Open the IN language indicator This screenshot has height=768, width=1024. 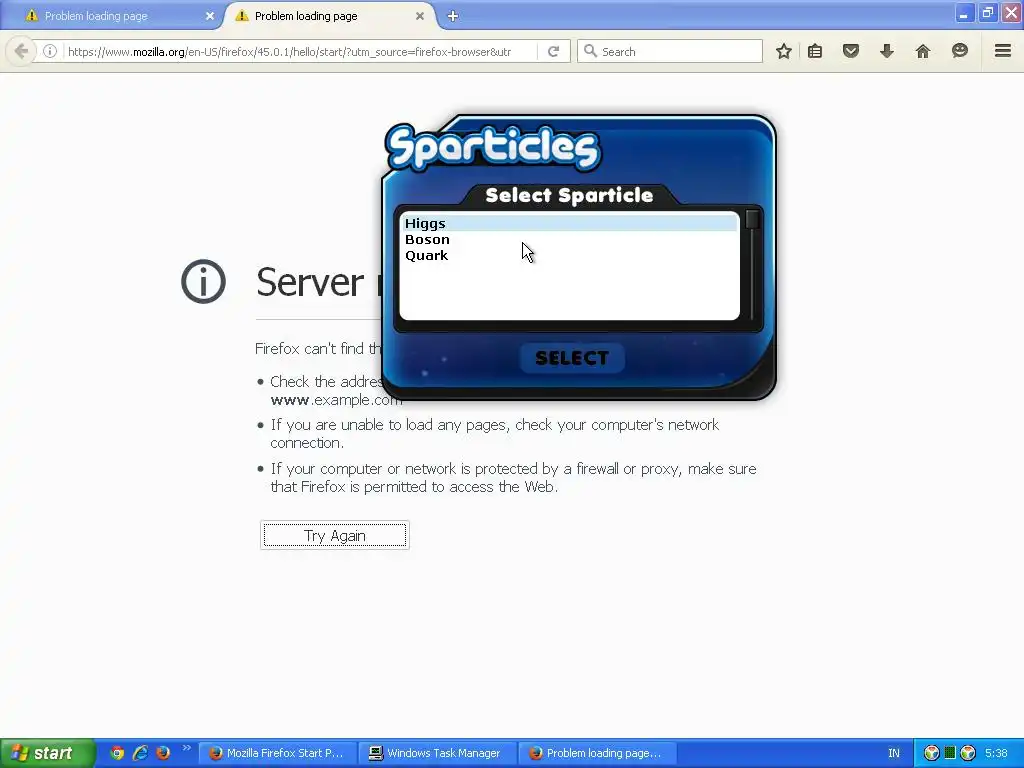pos(893,753)
